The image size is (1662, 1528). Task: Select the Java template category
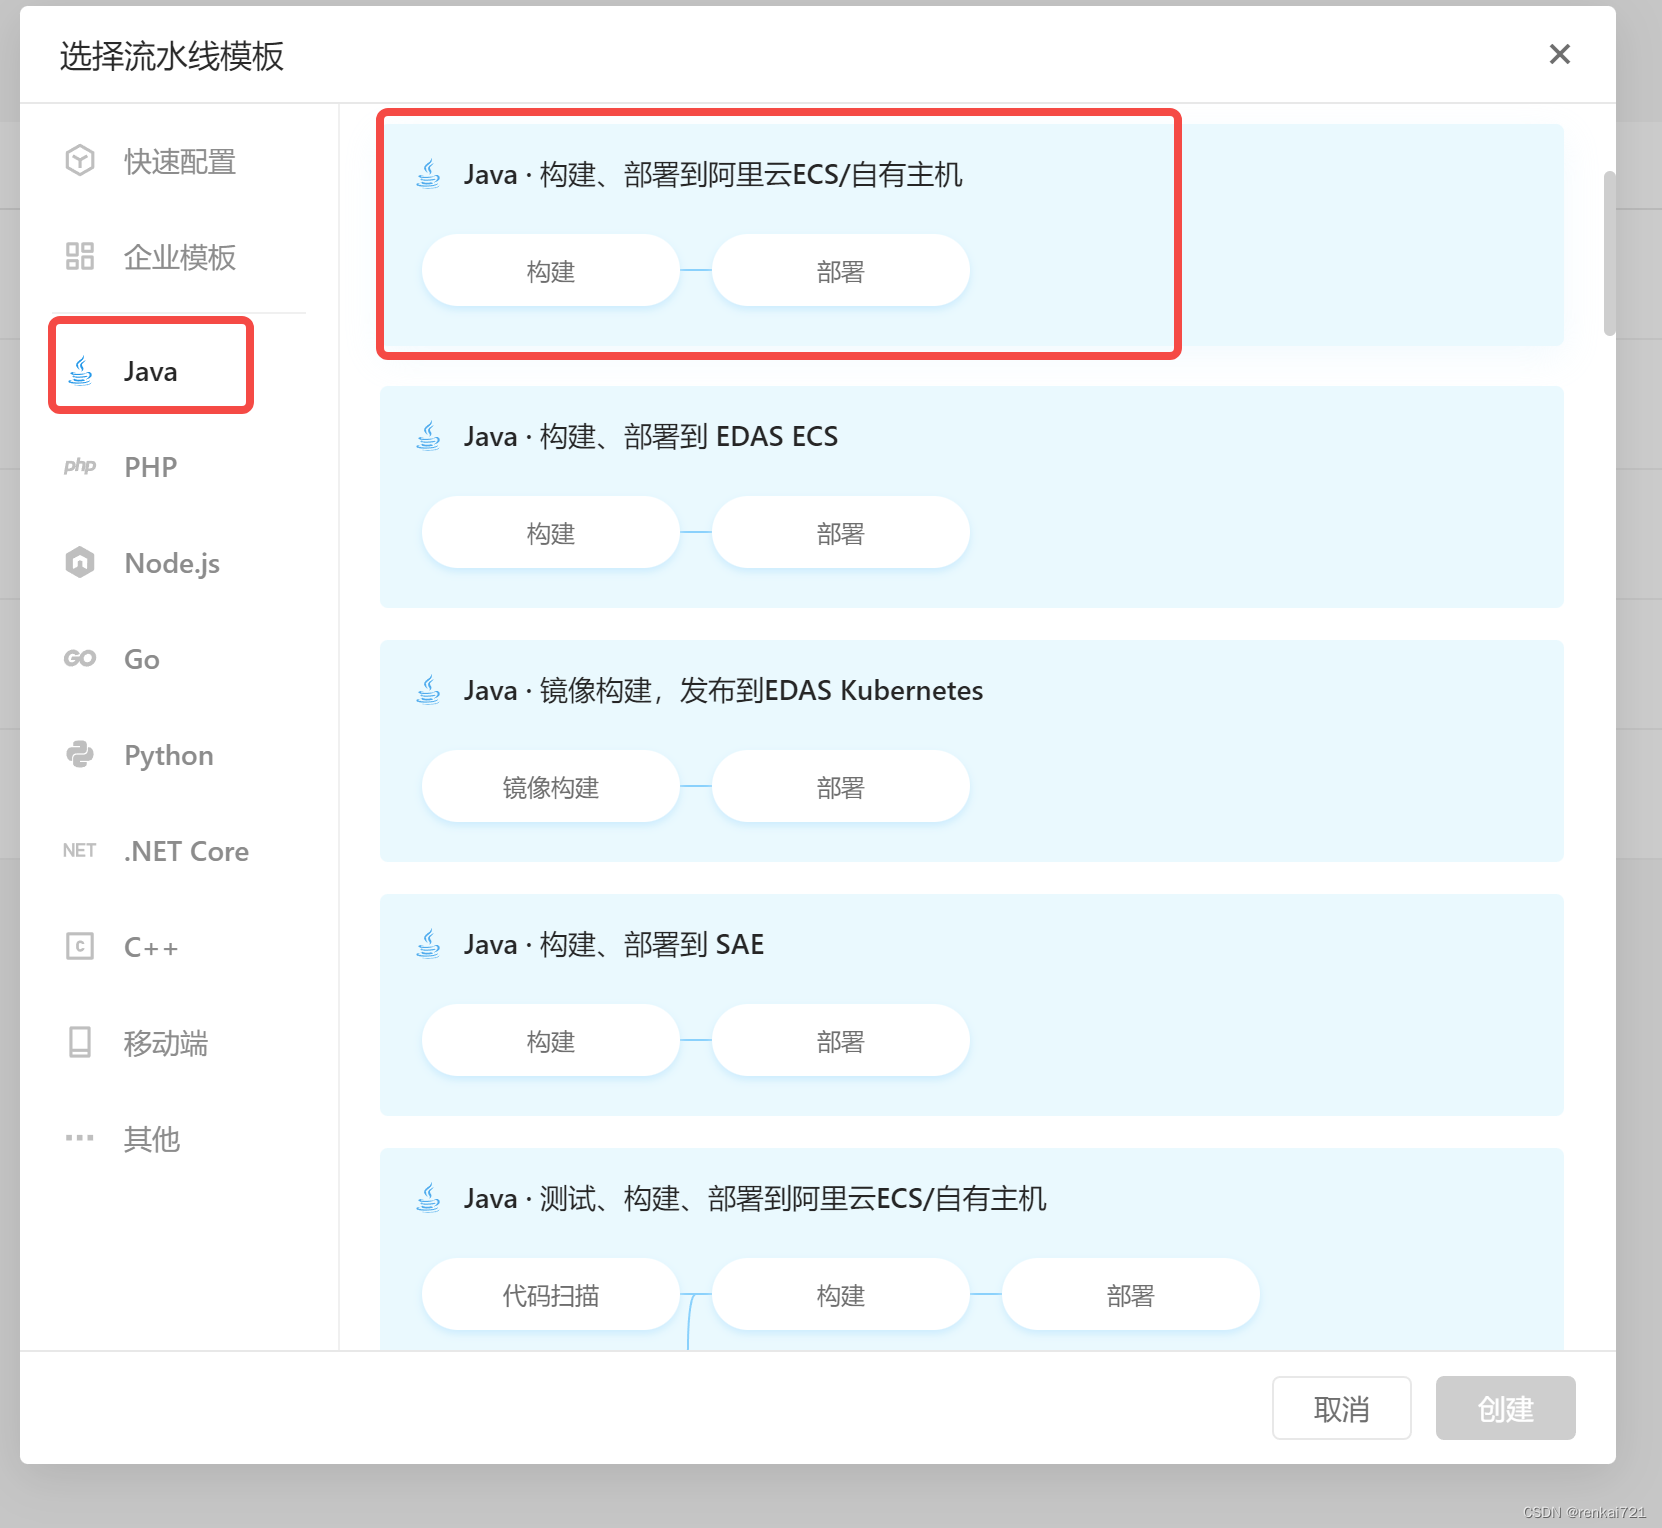pos(151,371)
